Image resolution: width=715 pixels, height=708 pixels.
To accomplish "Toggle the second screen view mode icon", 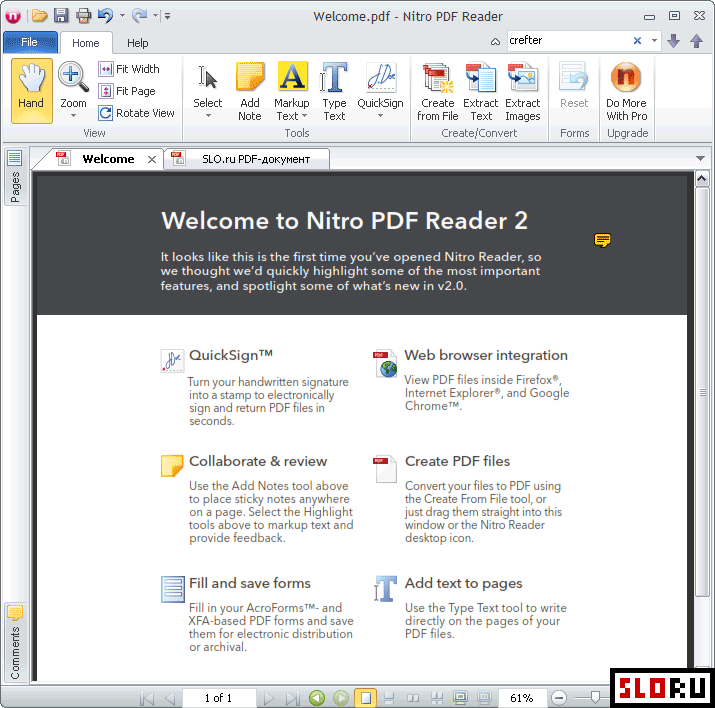I will [484, 698].
